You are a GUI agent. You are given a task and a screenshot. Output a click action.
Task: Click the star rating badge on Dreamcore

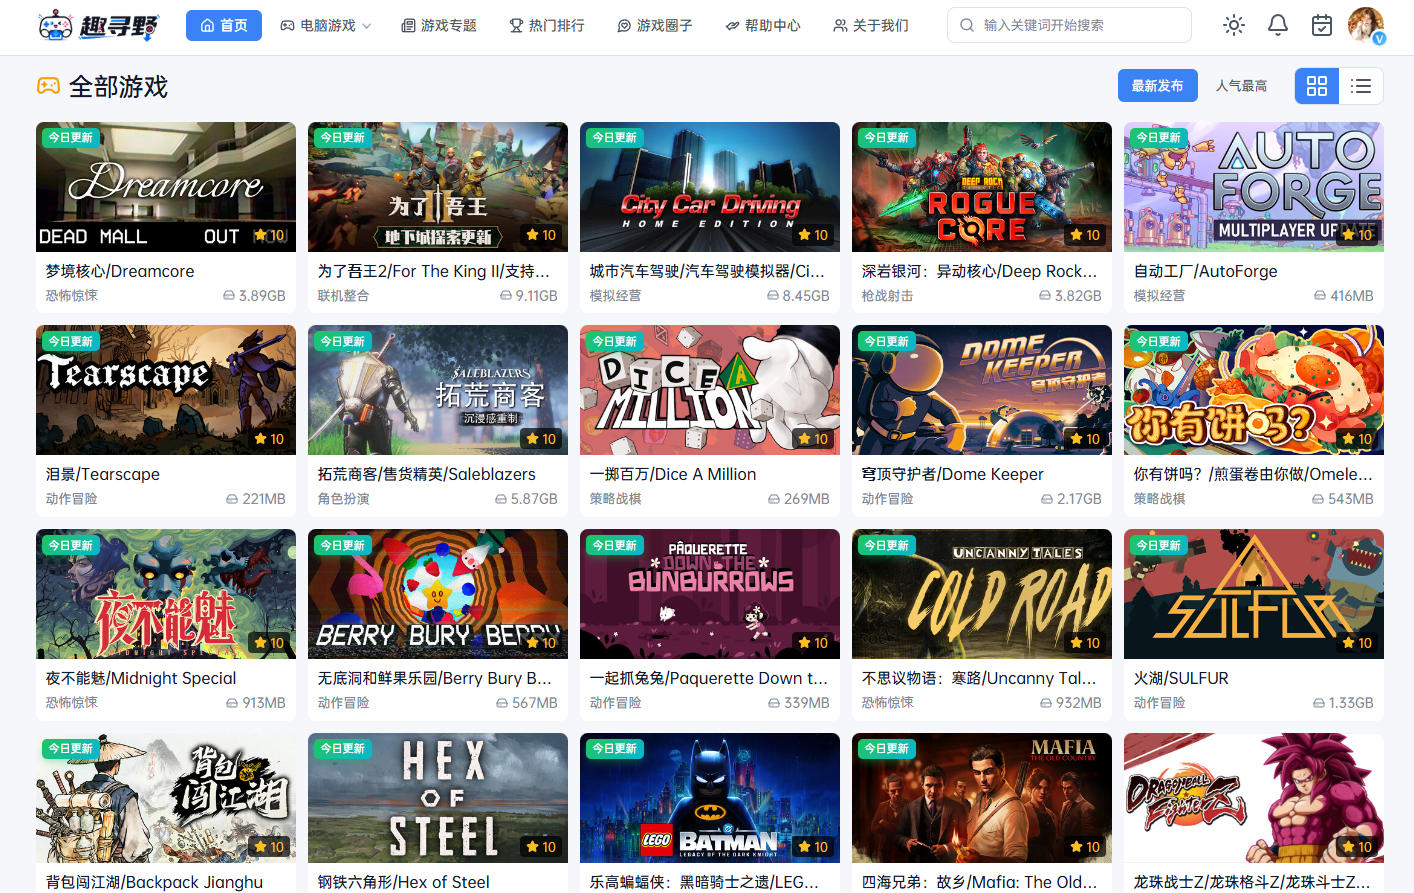(x=269, y=235)
